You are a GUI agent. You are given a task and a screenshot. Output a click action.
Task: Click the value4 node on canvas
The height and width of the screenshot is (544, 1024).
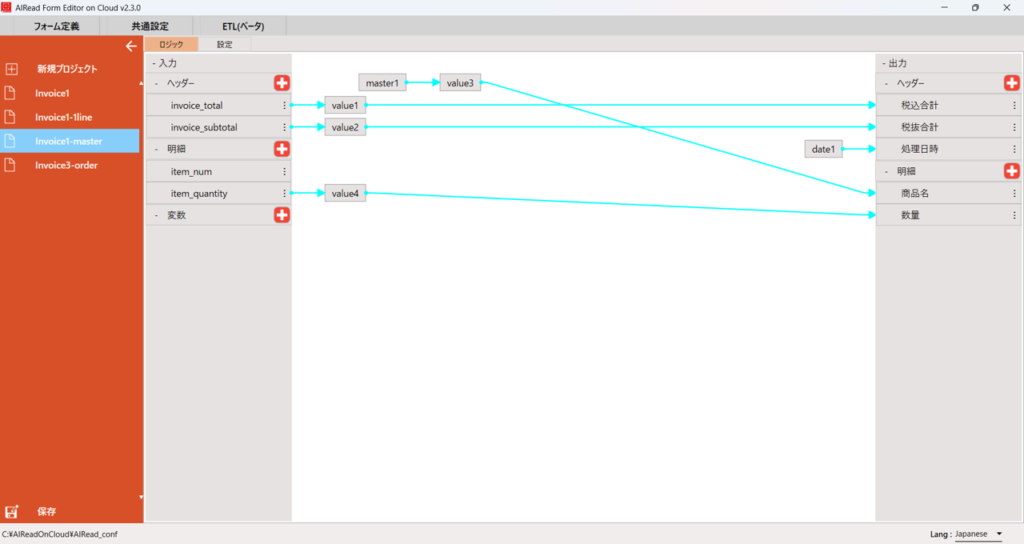pos(345,193)
